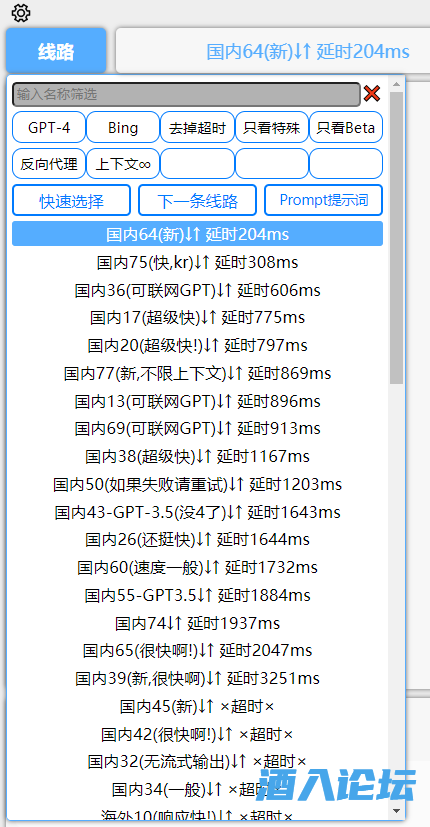Toggle the 上下文∞ filter
Screen dimensions: 430x827
(x=123, y=164)
